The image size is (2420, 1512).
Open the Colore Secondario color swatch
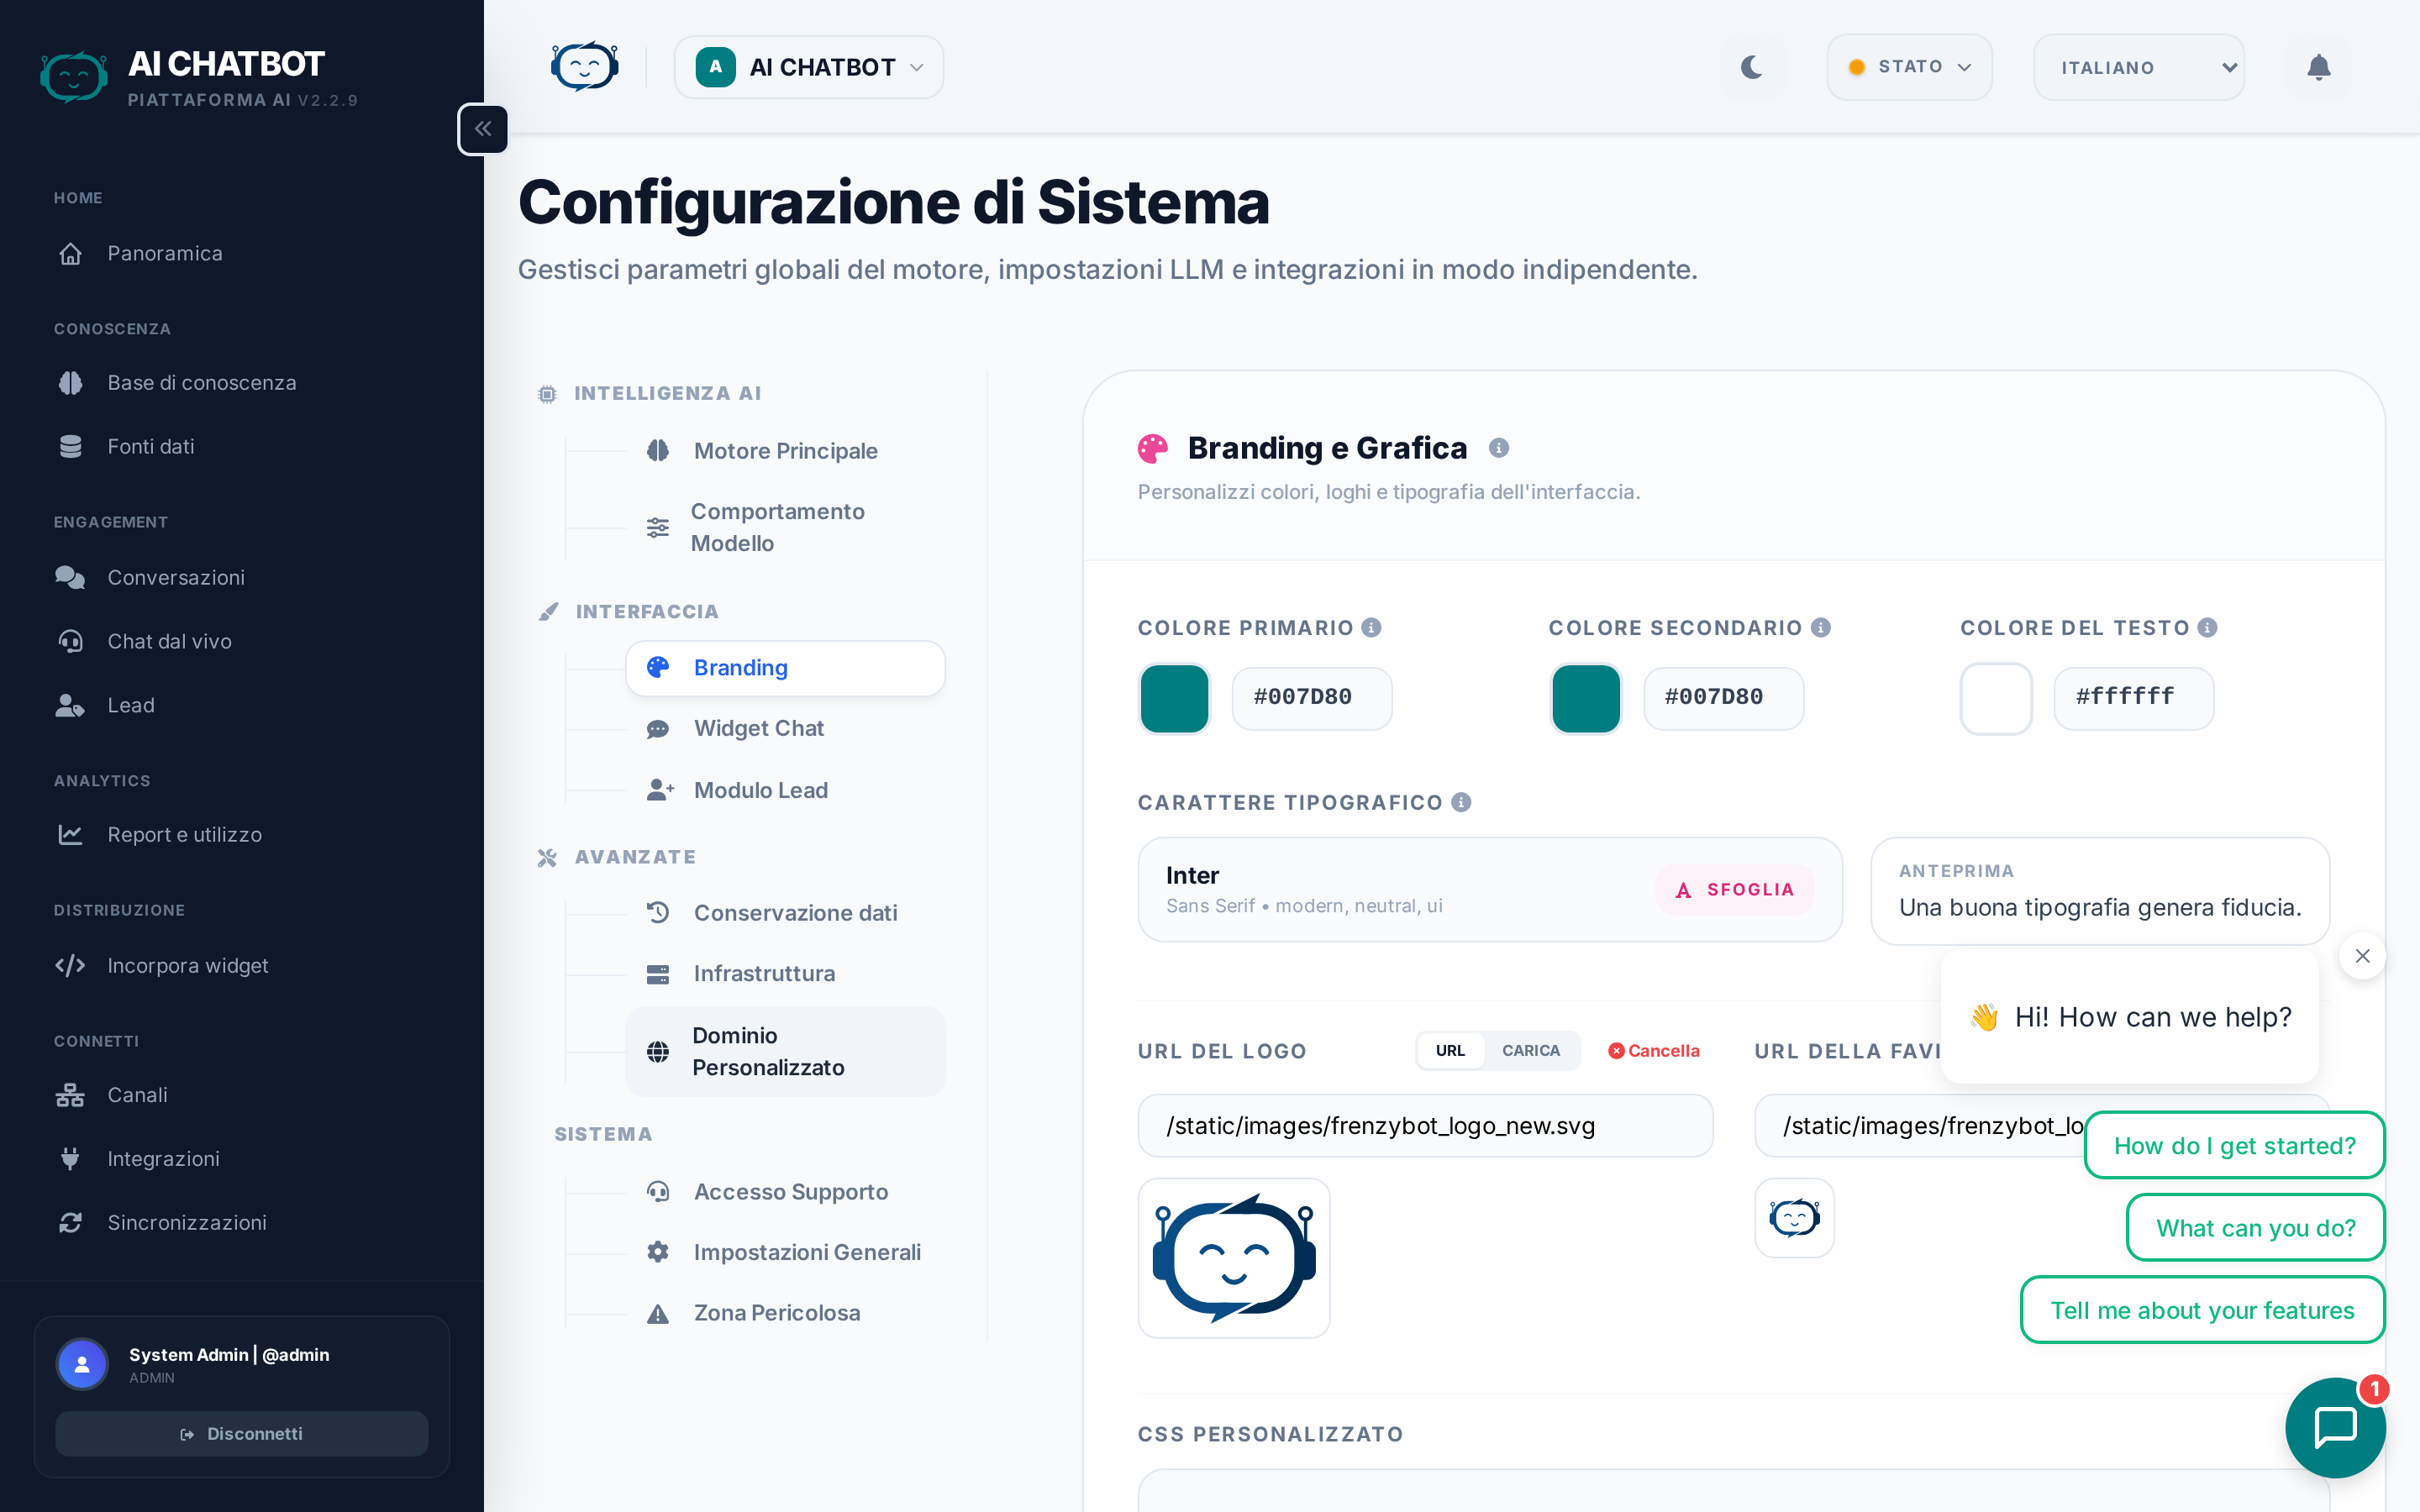click(1586, 698)
